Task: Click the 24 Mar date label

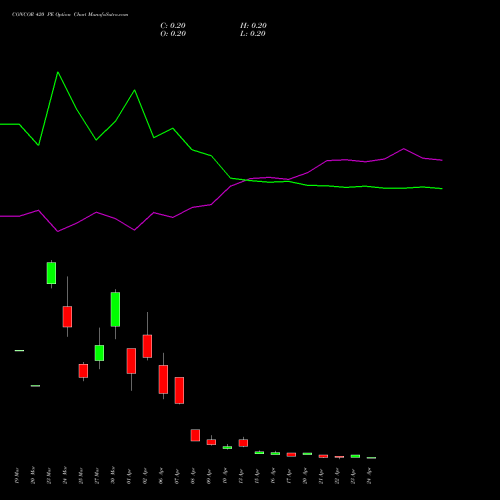Action: 65,476
